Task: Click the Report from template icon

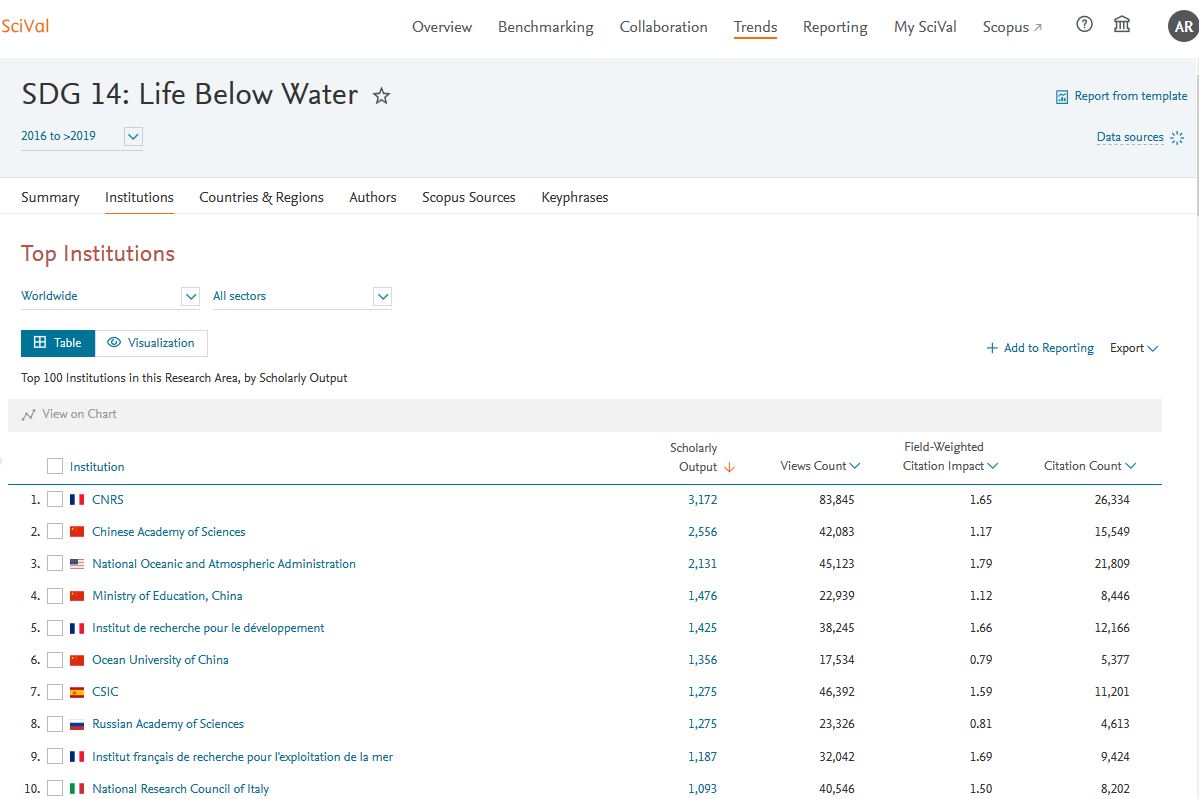Action: pyautogui.click(x=1062, y=97)
